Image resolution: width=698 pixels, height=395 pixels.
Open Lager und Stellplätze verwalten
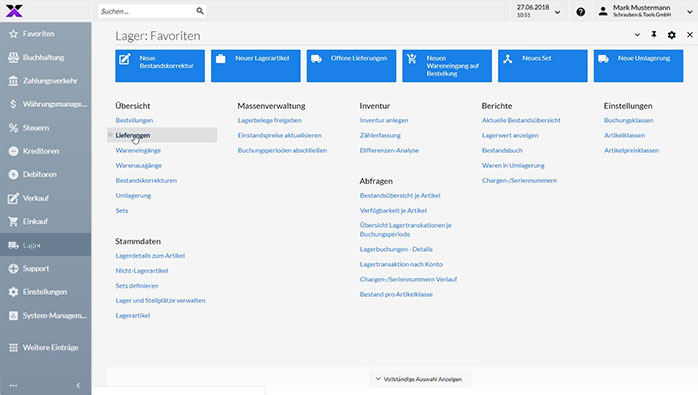pos(160,301)
